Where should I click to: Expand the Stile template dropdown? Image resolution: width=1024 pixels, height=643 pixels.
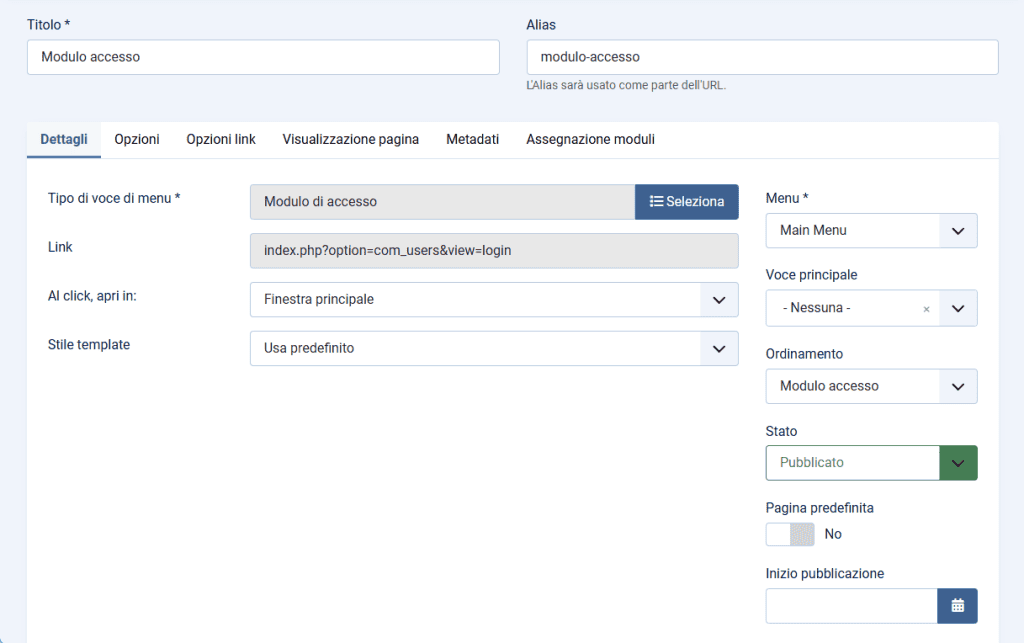pos(494,349)
